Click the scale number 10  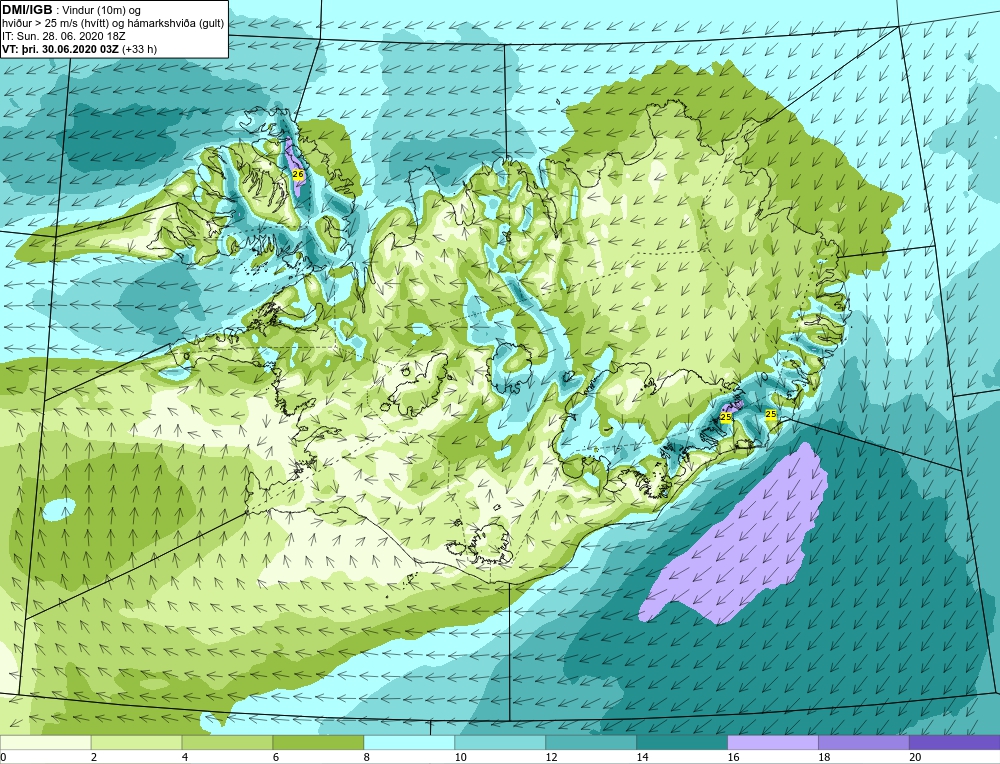pos(460,757)
